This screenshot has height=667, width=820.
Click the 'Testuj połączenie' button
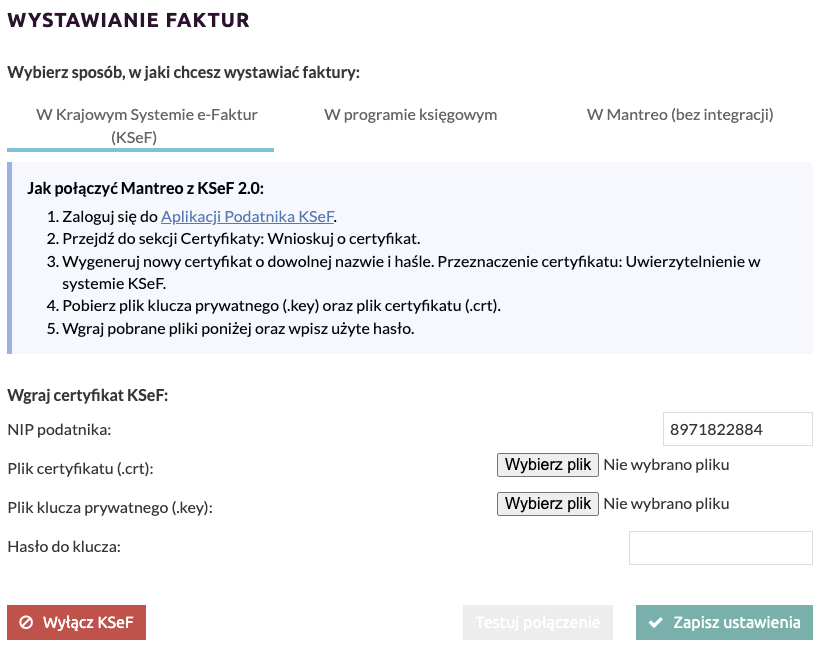pyautogui.click(x=538, y=623)
